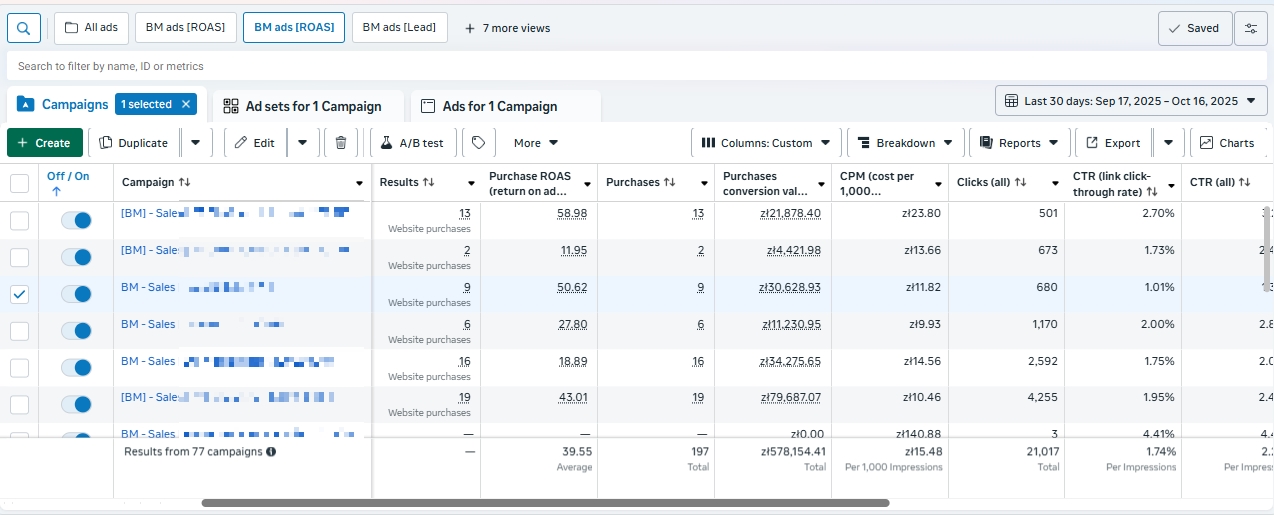Click the green Create button
Screen dimensions: 1274x515
[x=44, y=143]
